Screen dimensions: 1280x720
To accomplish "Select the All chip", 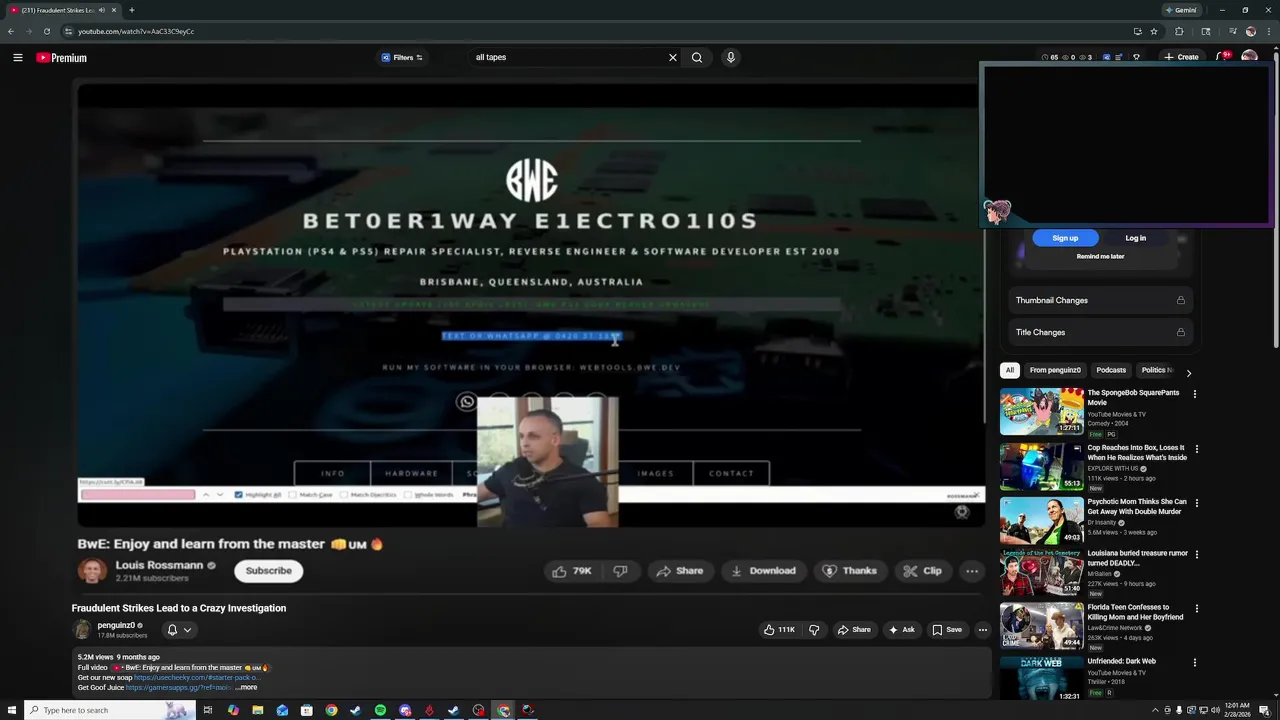I will point(1010,371).
